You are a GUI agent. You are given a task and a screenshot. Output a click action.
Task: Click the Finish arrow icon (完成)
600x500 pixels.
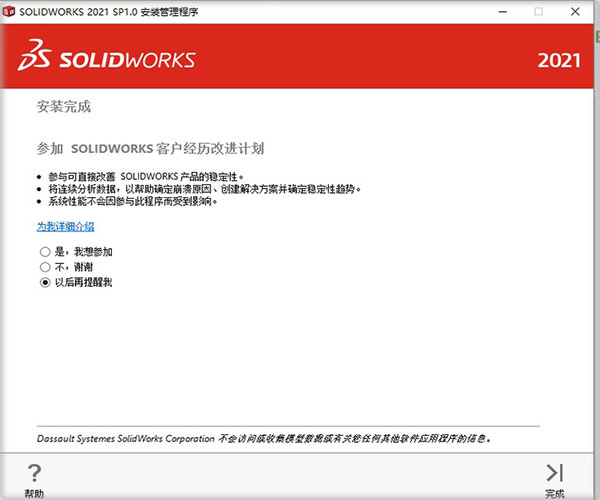pyautogui.click(x=555, y=473)
